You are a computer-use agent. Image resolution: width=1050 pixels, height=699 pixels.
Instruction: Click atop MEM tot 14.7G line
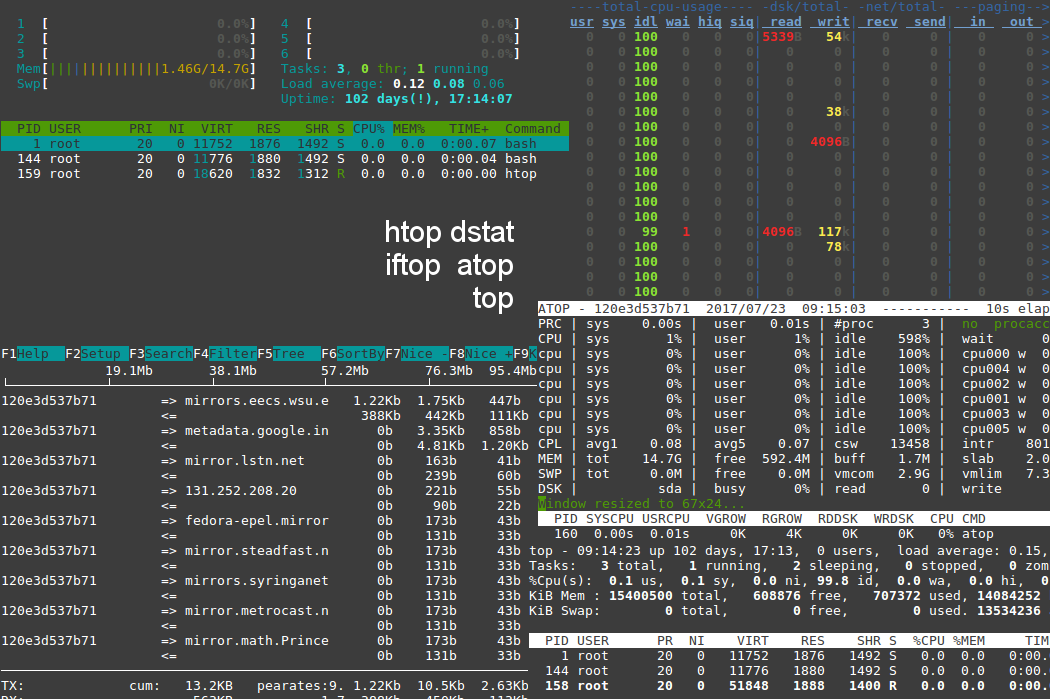[794, 459]
